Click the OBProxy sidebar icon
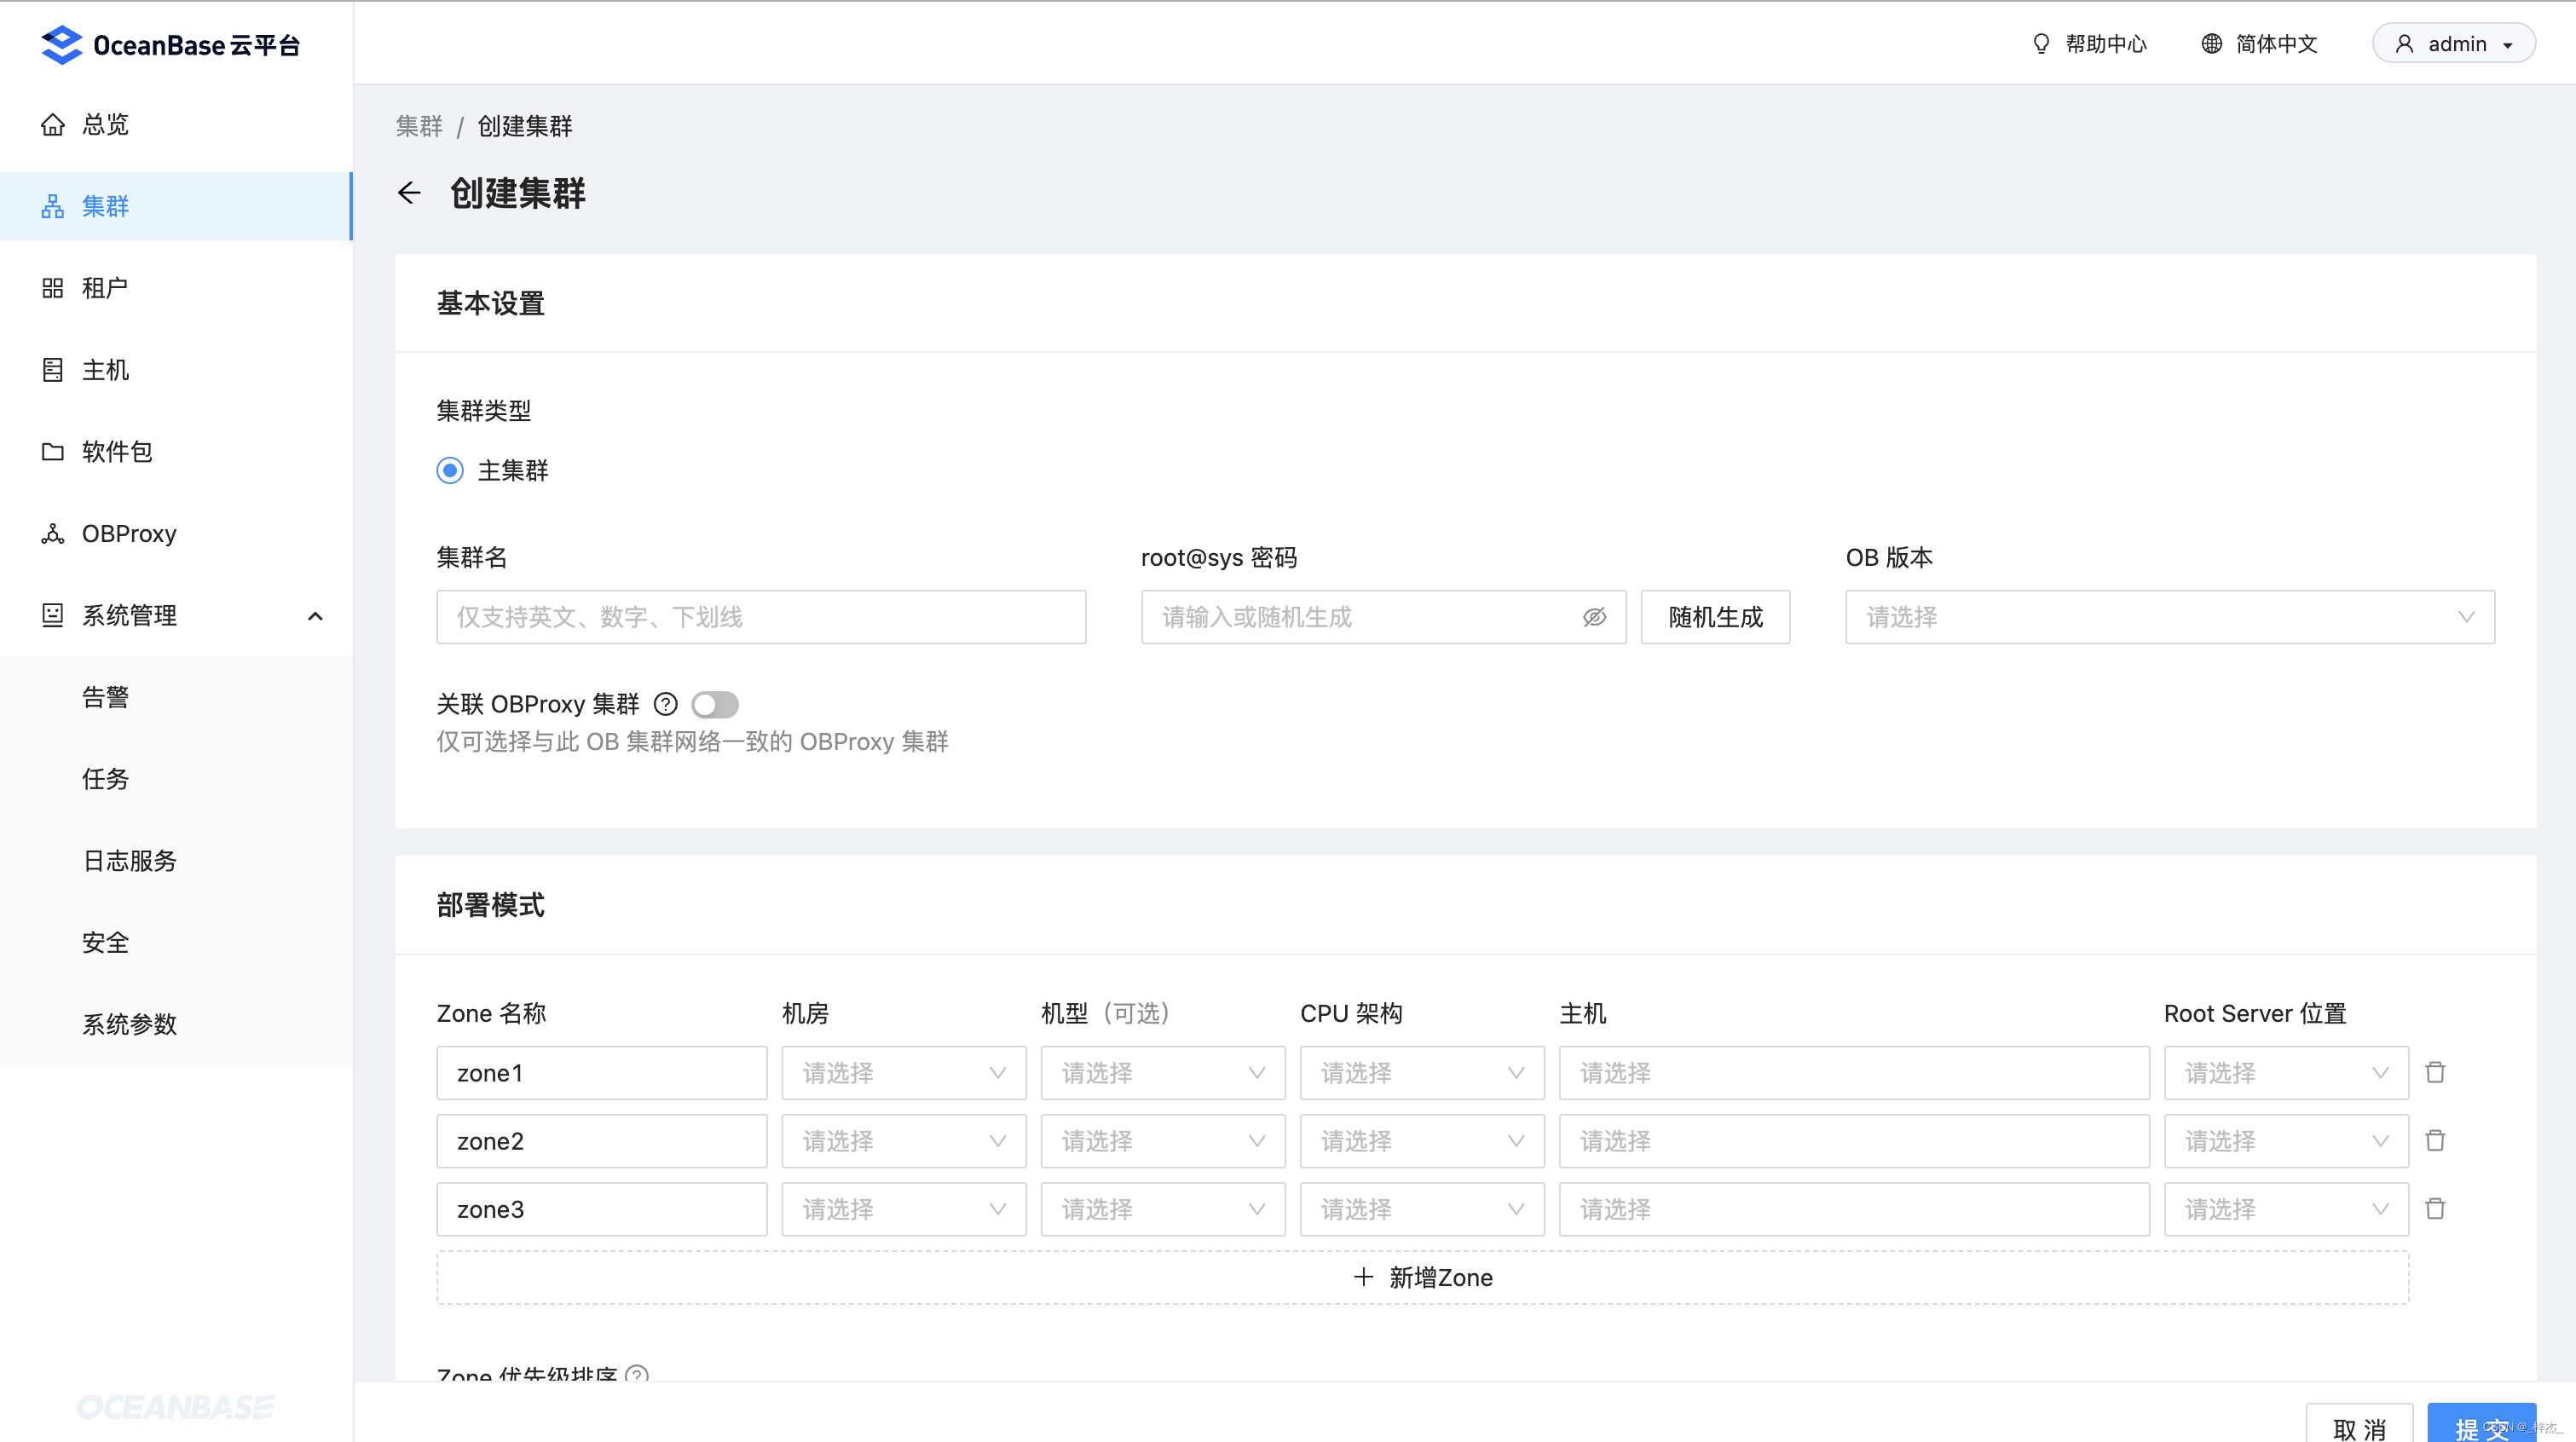 click(53, 533)
